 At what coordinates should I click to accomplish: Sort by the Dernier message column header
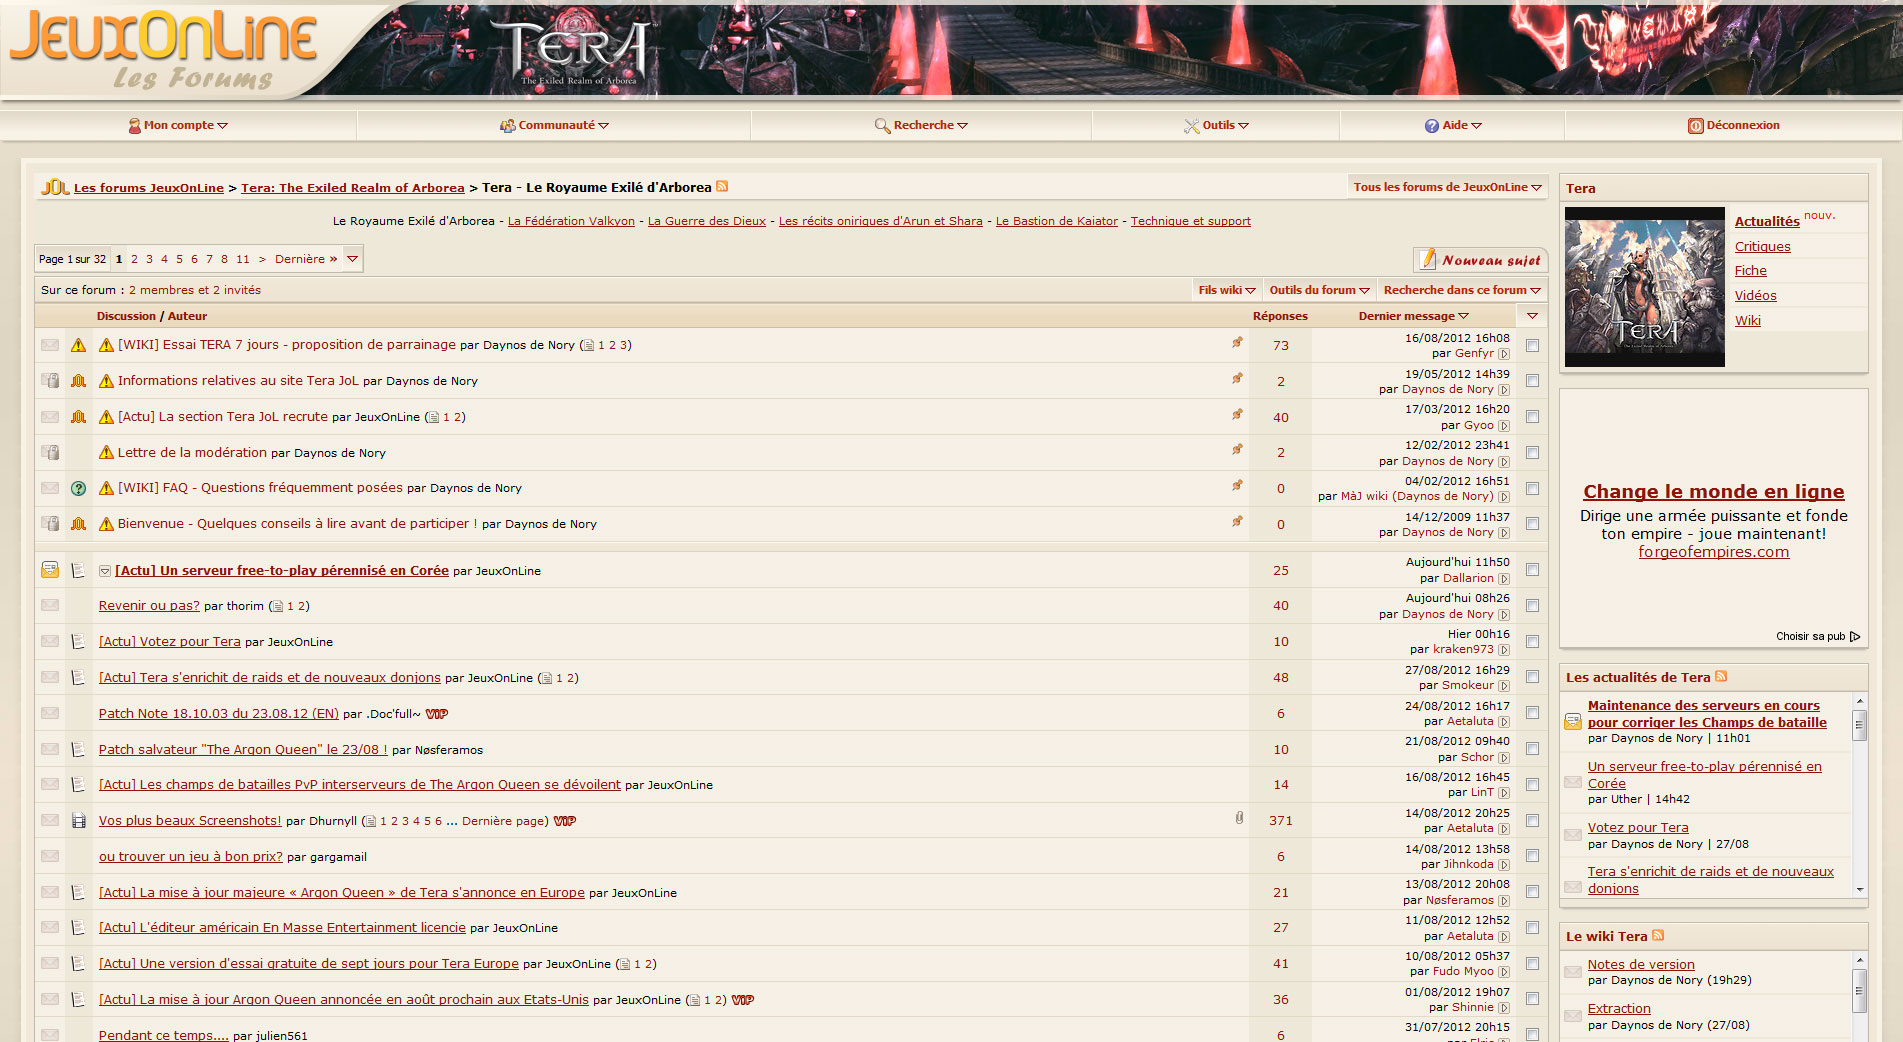coord(1413,316)
